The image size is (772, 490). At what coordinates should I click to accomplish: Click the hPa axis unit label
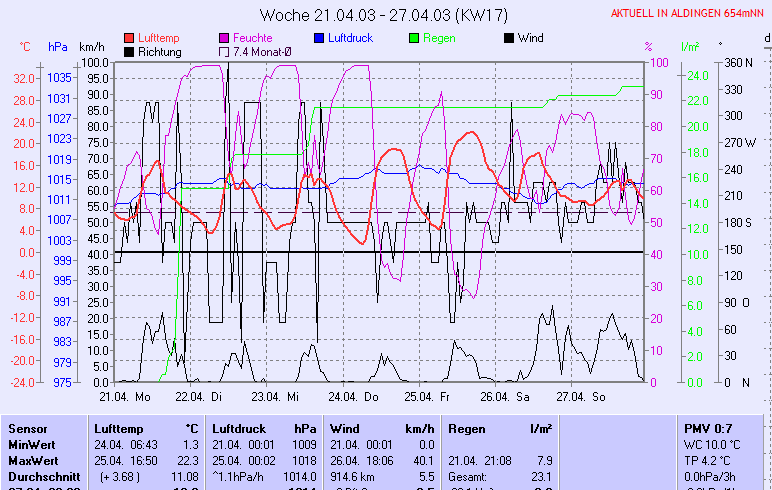click(x=58, y=47)
